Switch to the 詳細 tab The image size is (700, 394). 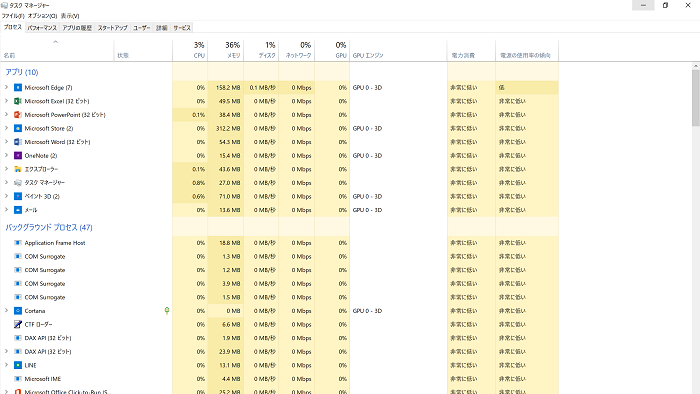pyautogui.click(x=162, y=28)
